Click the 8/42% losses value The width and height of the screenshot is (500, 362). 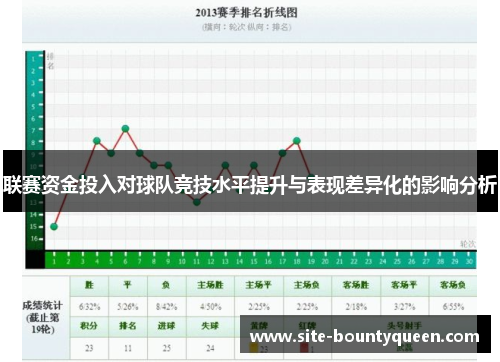[166, 307]
